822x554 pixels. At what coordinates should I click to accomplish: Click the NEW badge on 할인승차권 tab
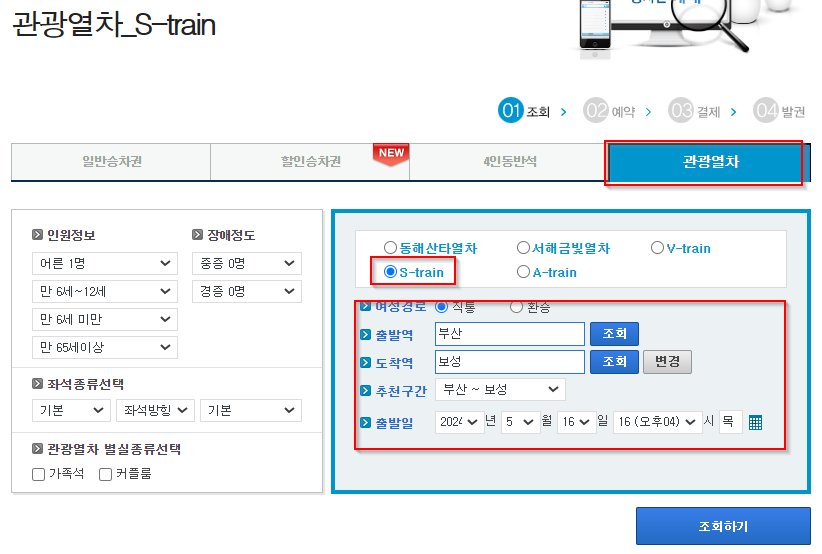click(x=391, y=154)
